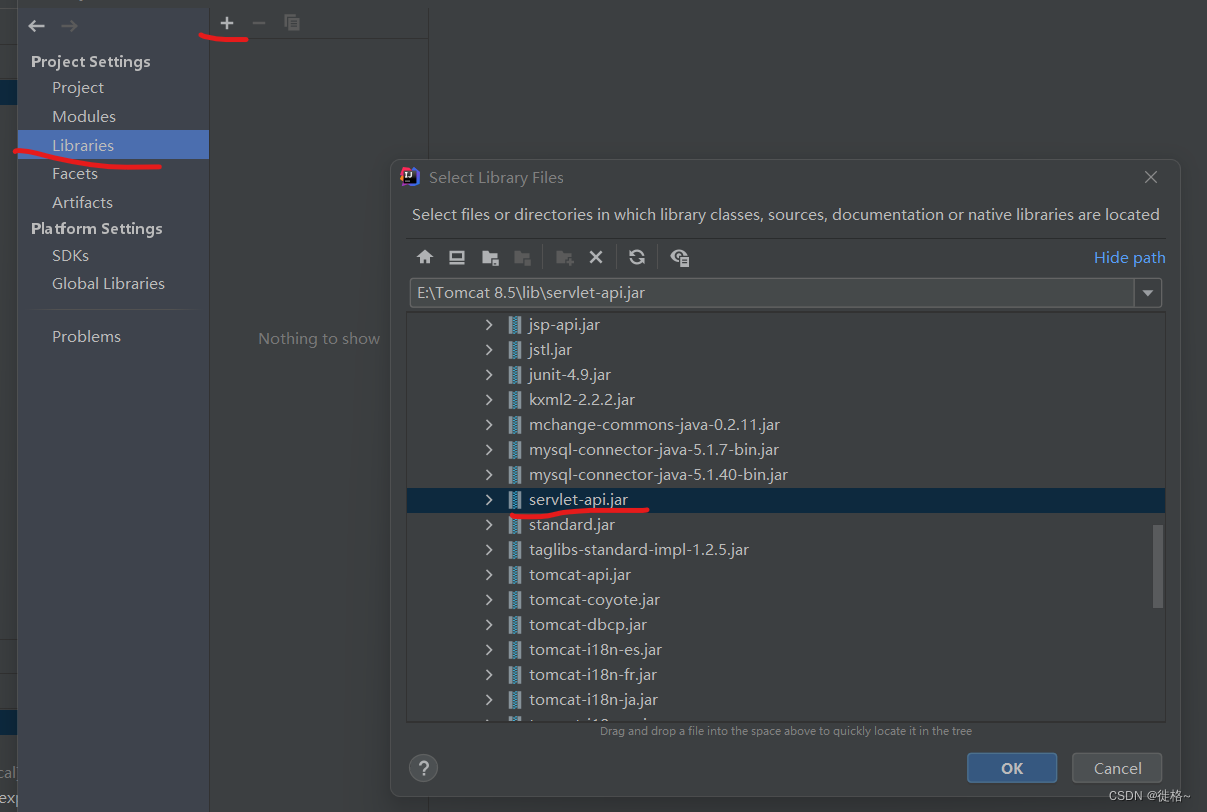
Task: Go to desktop directory icon
Action: (457, 257)
